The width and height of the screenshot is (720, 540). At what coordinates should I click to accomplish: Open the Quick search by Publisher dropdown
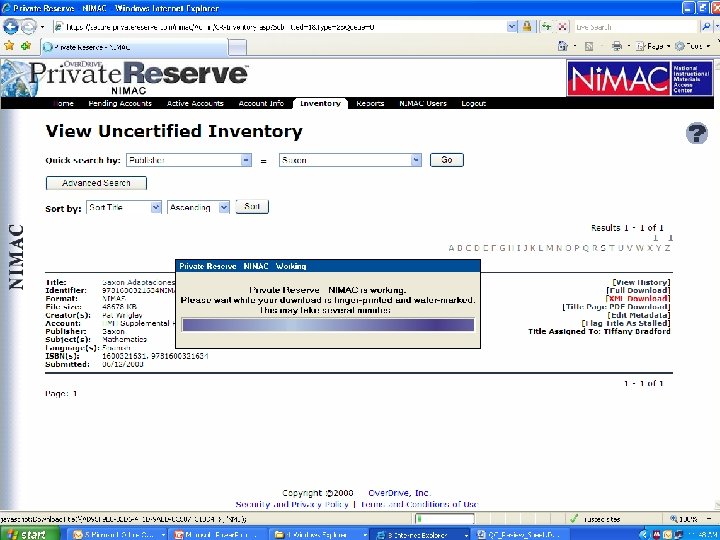pos(189,160)
